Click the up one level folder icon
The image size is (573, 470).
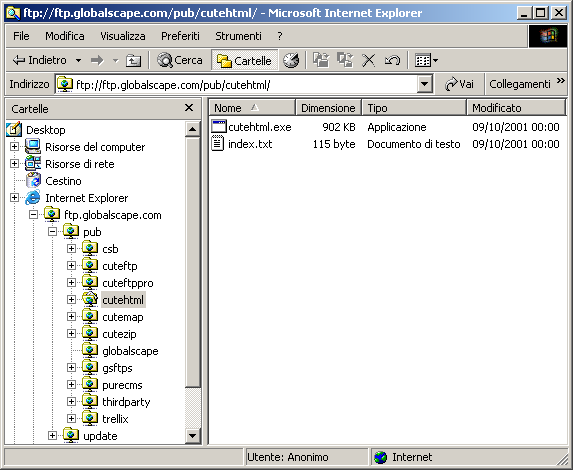[133, 60]
